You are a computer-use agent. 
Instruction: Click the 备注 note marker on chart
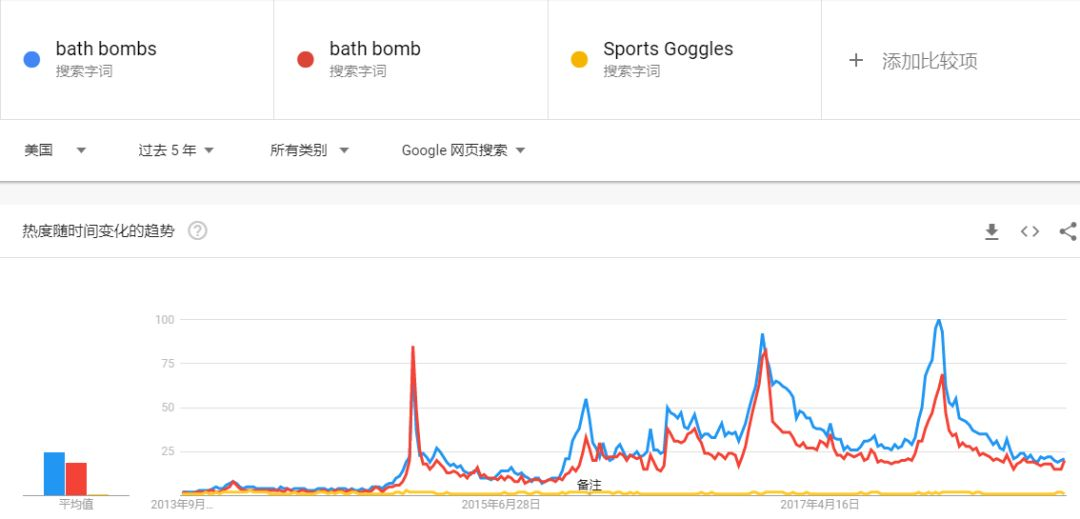(x=589, y=485)
